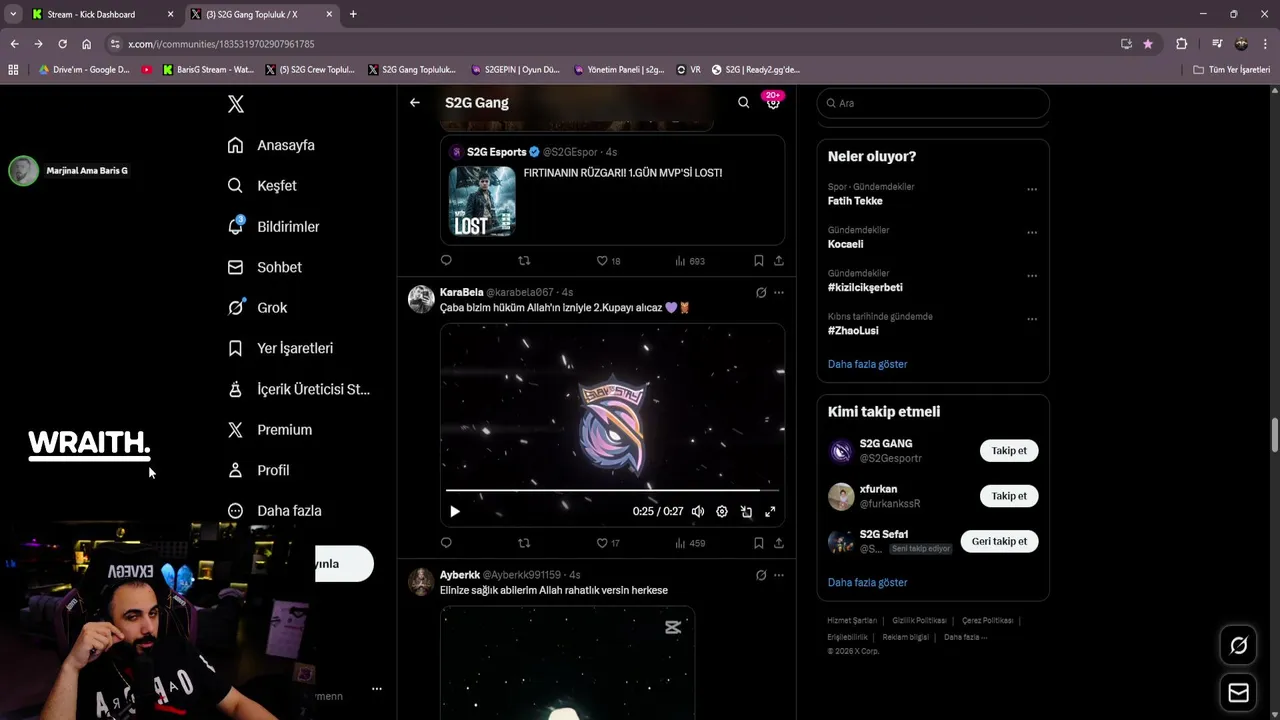Open community members icon with 20+ badge
The width and height of the screenshot is (1280, 720).
(x=773, y=101)
